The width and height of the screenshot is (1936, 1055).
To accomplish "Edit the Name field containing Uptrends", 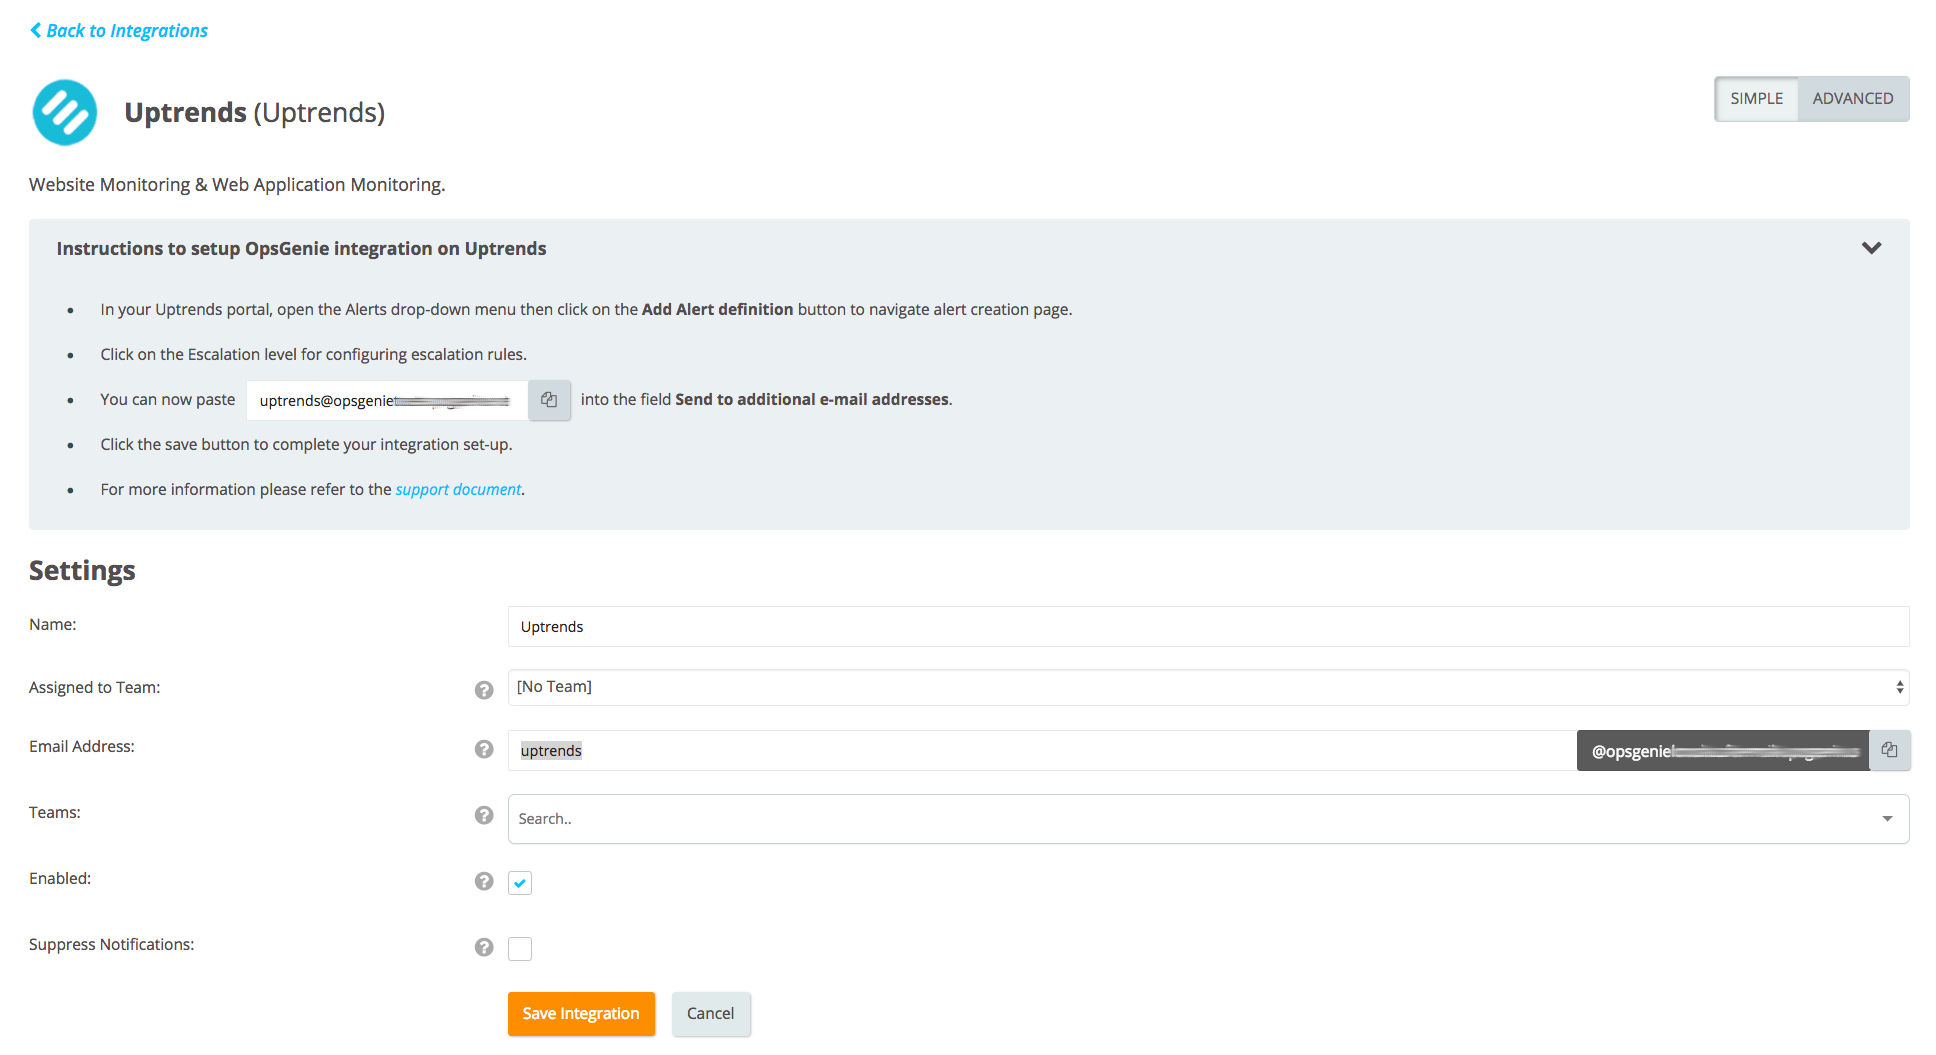I will tap(1208, 627).
